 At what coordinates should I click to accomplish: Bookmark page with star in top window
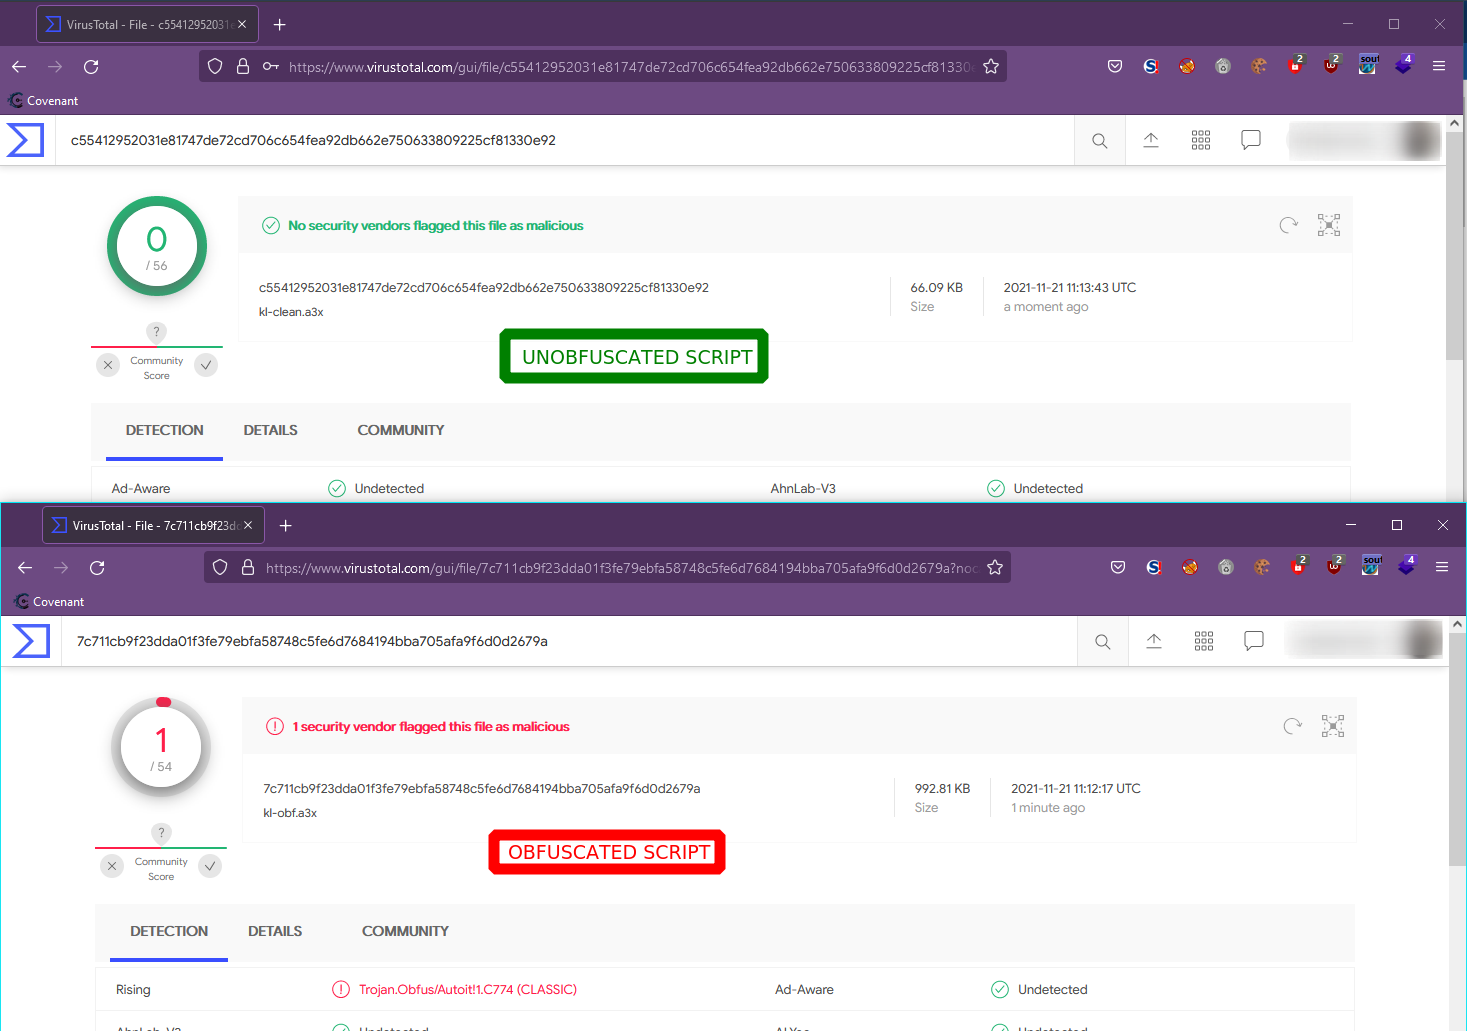pyautogui.click(x=991, y=66)
